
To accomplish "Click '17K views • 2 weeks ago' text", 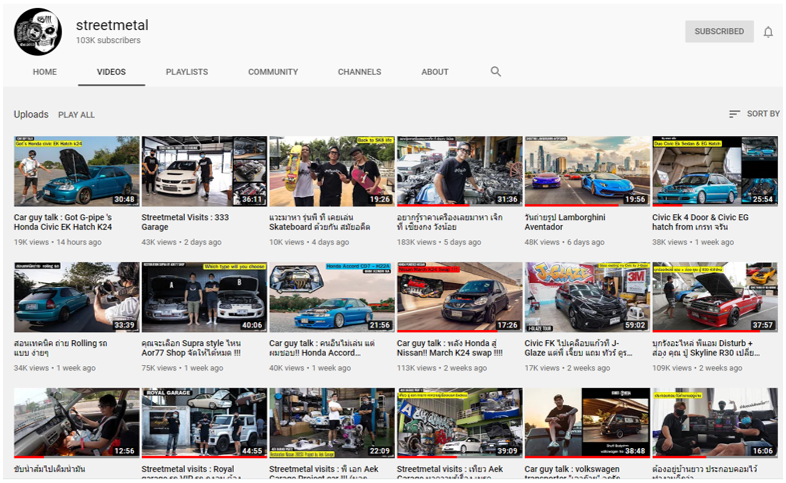I will (x=567, y=368).
